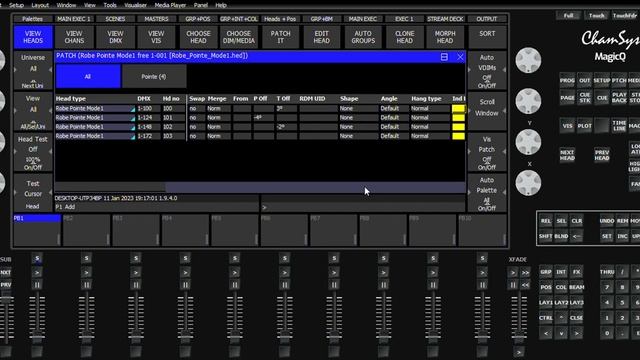Image resolution: width=640 pixels, height=360 pixels.
Task: Click the number 5 keypad key
Action: coord(622,302)
